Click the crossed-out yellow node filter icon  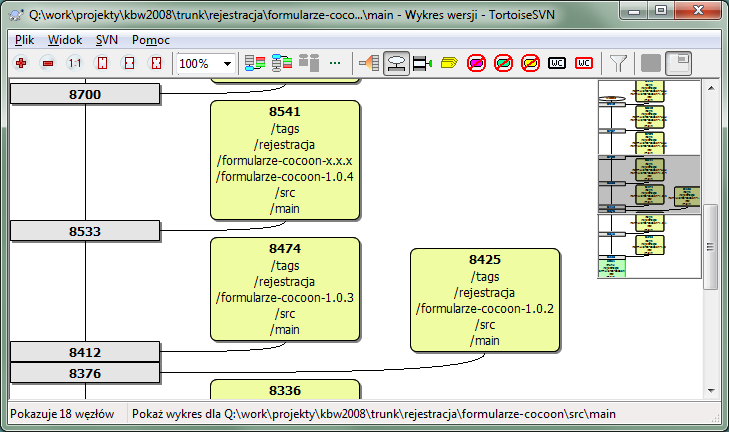click(530, 63)
